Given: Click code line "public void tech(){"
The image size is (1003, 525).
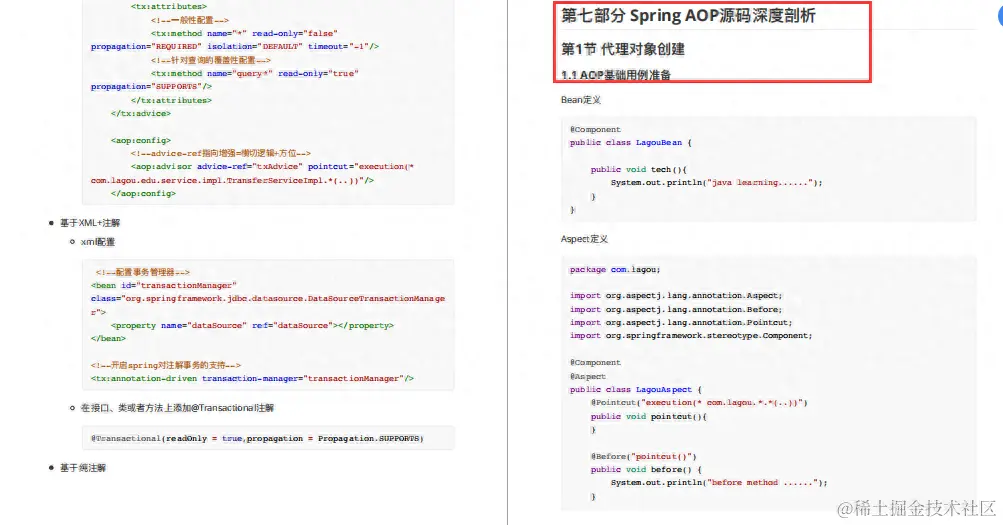Looking at the screenshot, I should click(638, 169).
